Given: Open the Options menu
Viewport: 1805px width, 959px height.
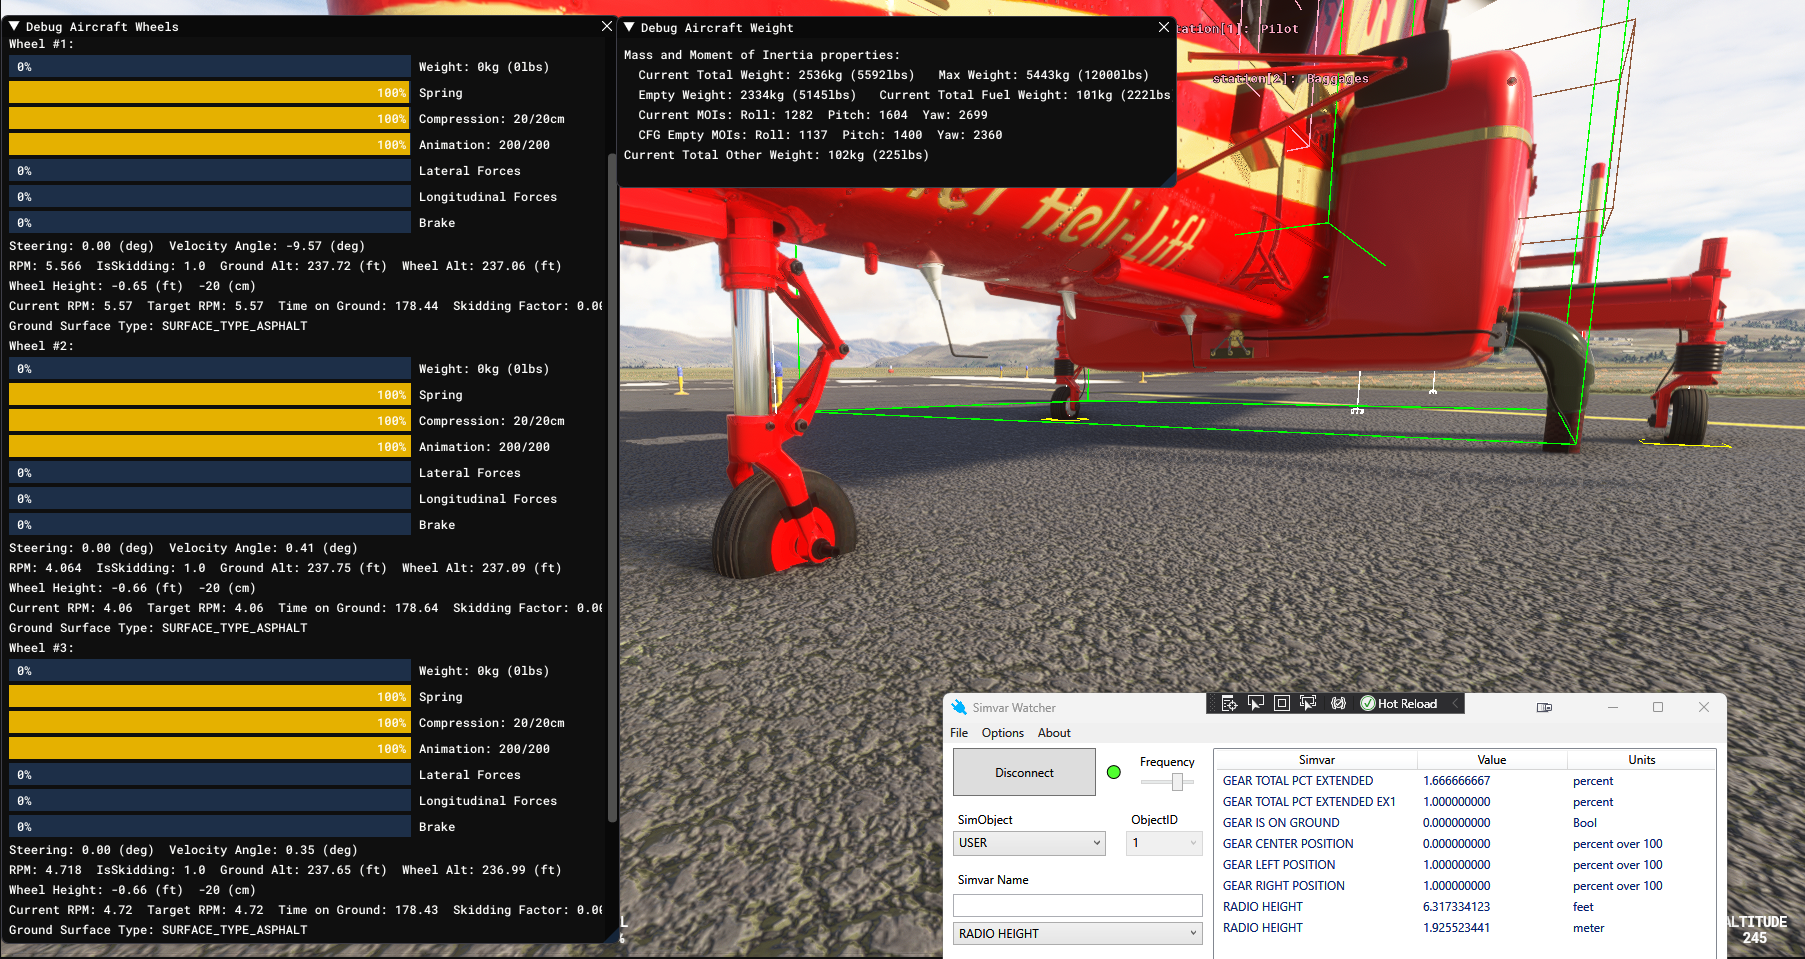Looking at the screenshot, I should (1002, 733).
